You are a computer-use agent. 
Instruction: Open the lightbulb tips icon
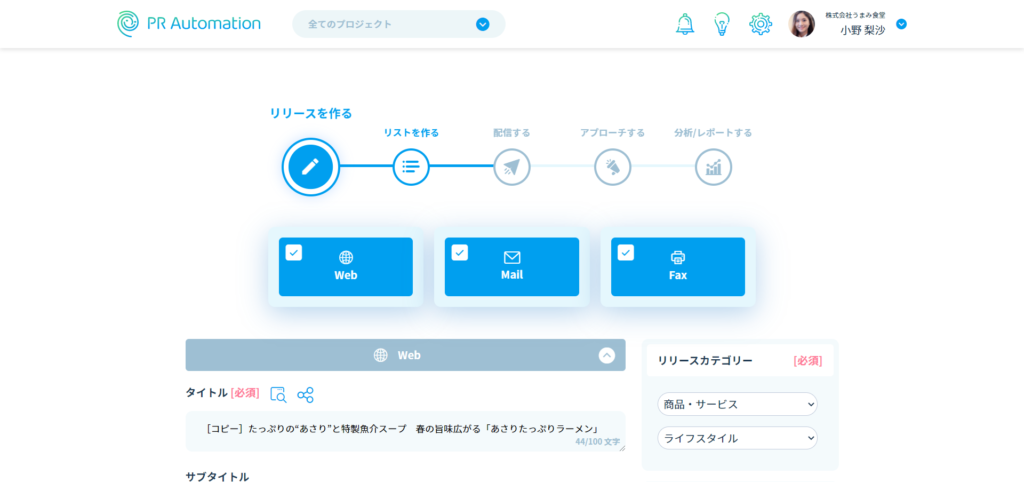pyautogui.click(x=722, y=24)
